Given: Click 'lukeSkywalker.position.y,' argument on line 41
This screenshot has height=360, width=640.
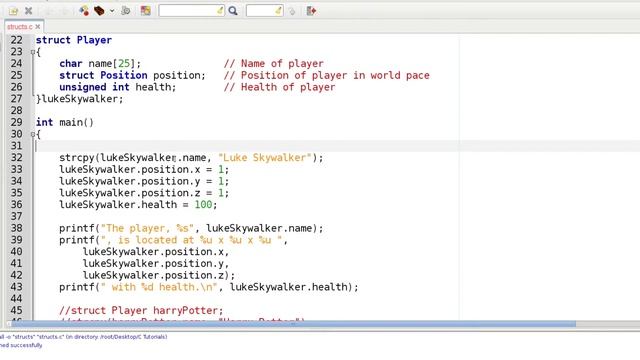Looking at the screenshot, I should point(156,264).
